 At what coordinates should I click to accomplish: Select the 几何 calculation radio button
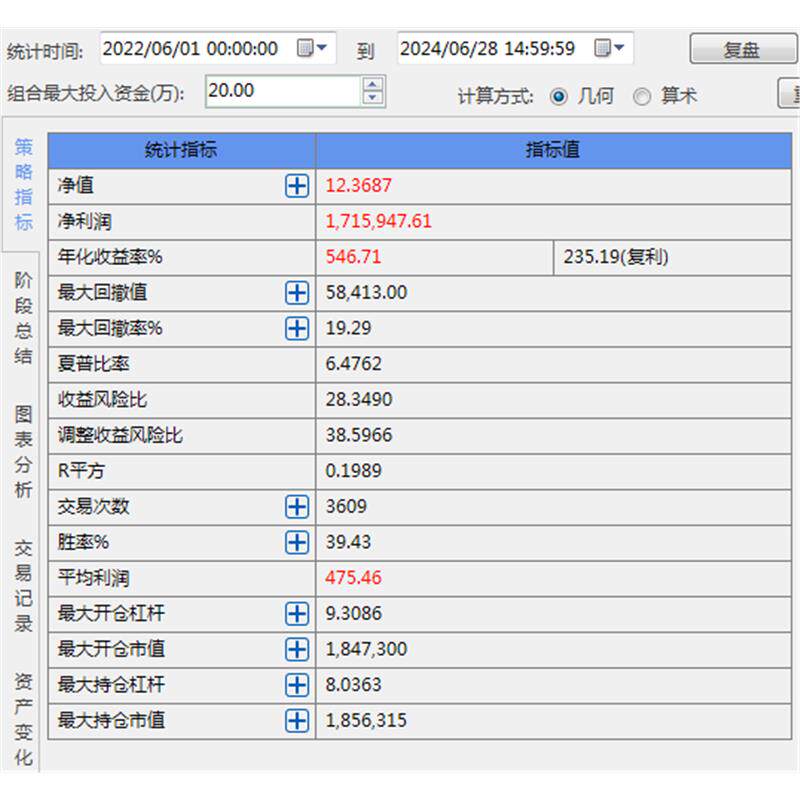(559, 96)
